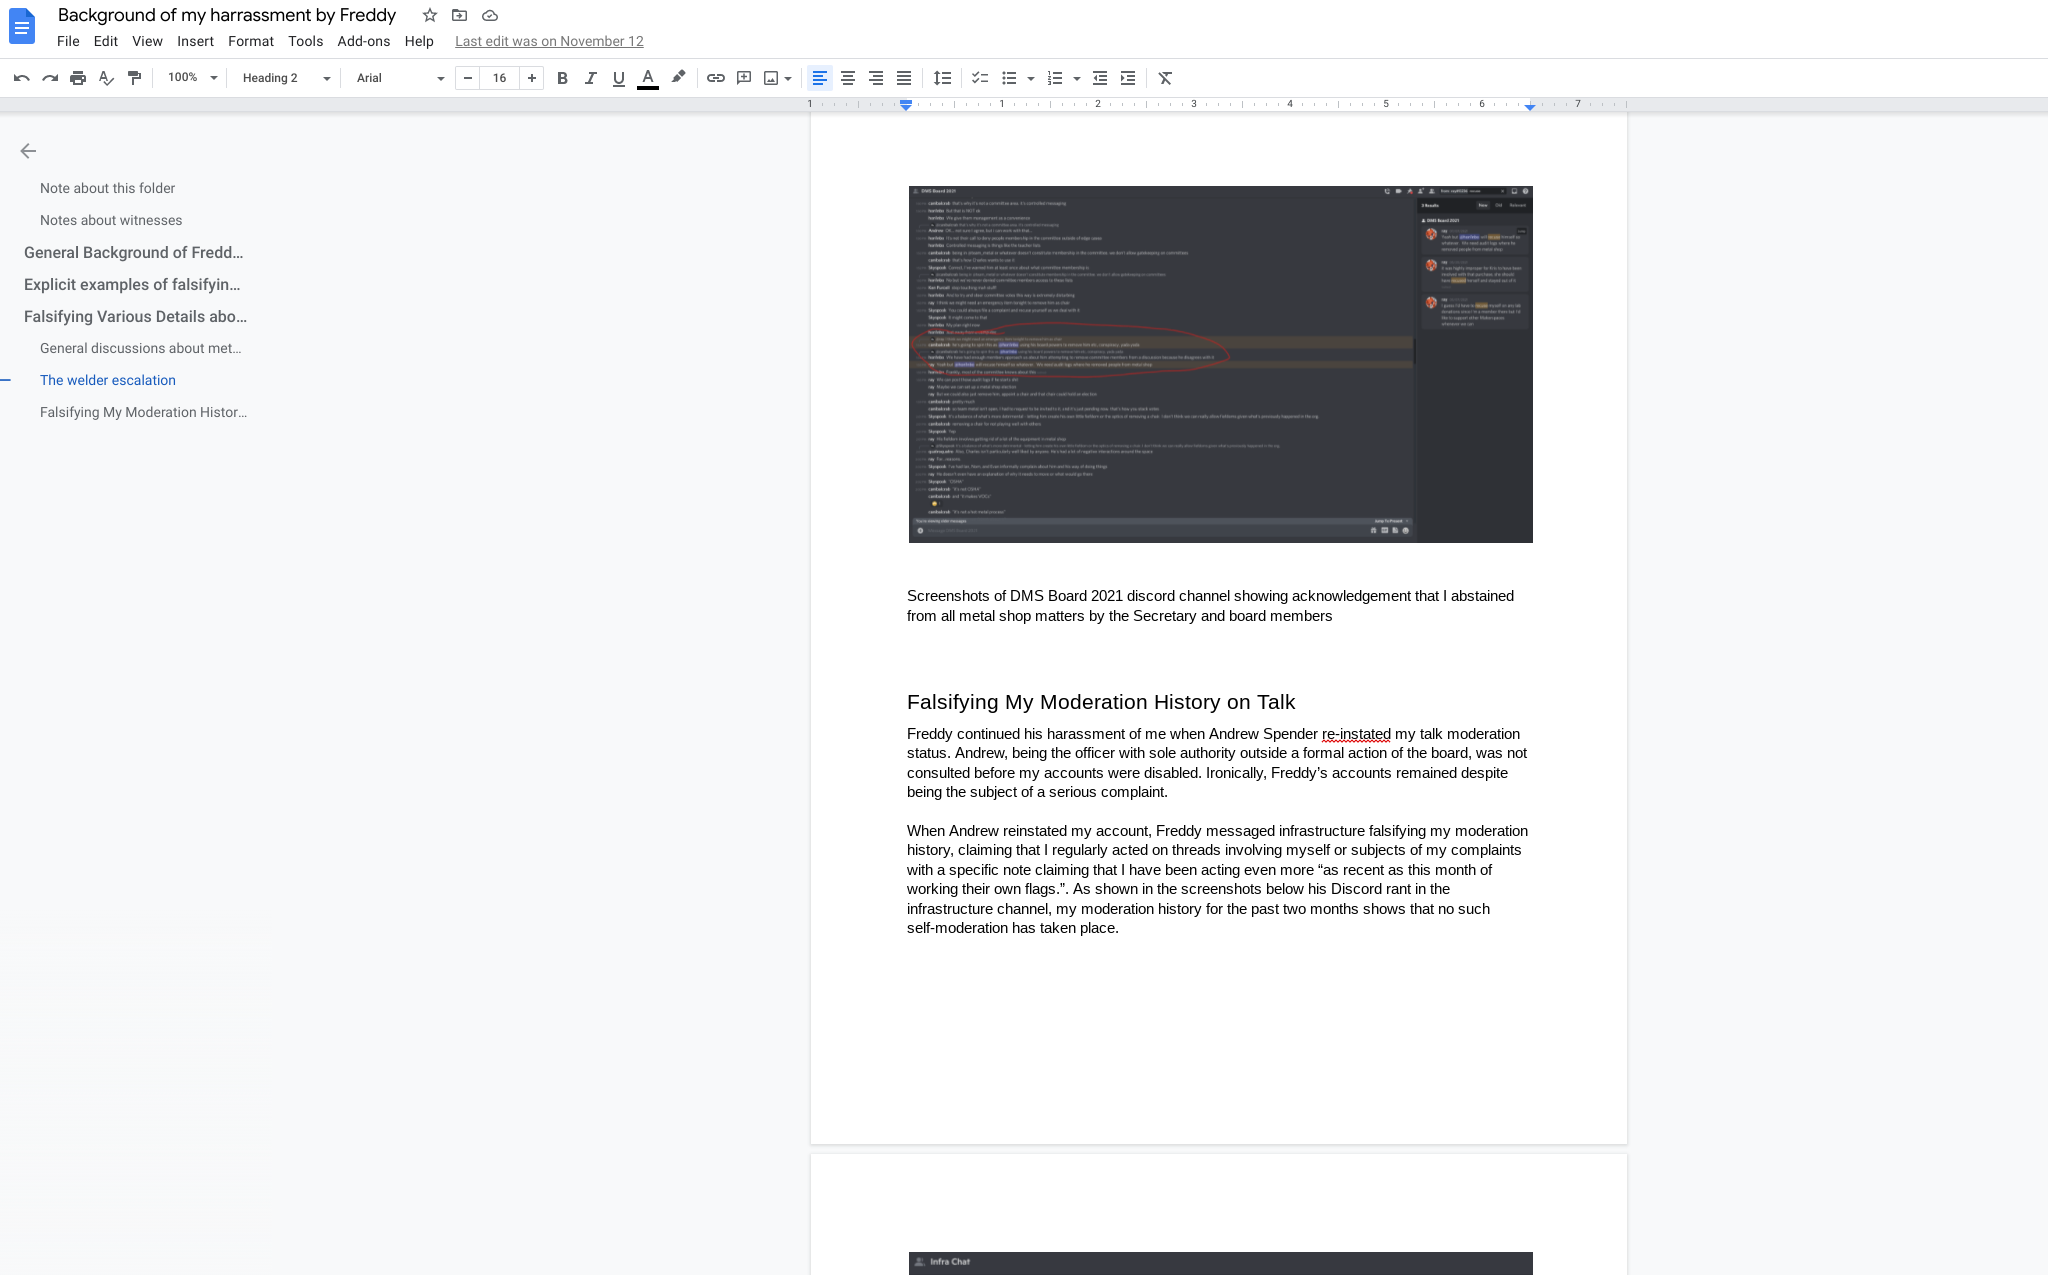Enable center alignment
The width and height of the screenshot is (2048, 1275).
coord(848,78)
